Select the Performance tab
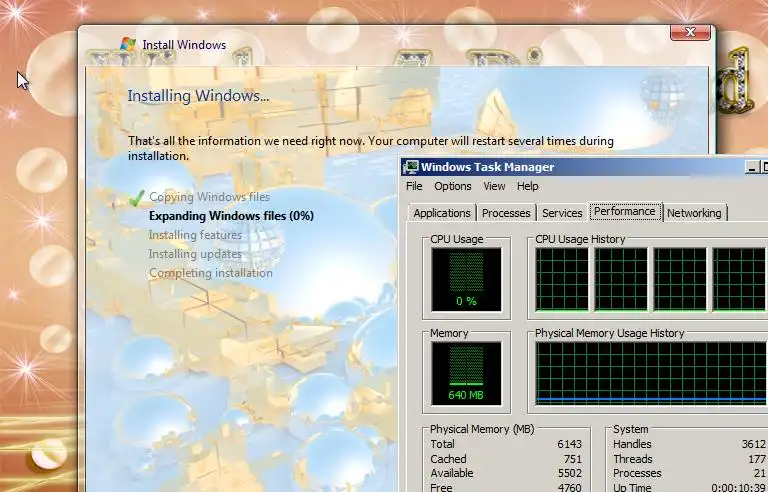768x492 pixels. point(624,211)
